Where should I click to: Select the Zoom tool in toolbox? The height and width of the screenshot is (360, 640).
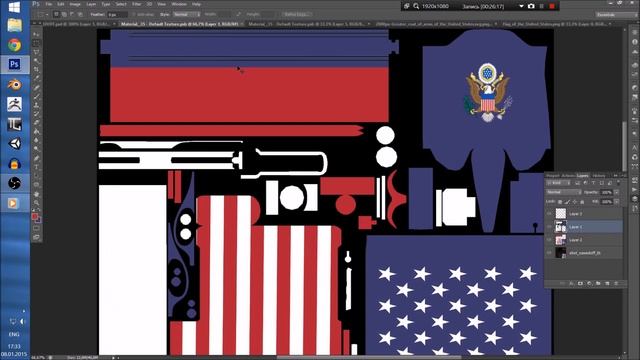tap(36, 203)
